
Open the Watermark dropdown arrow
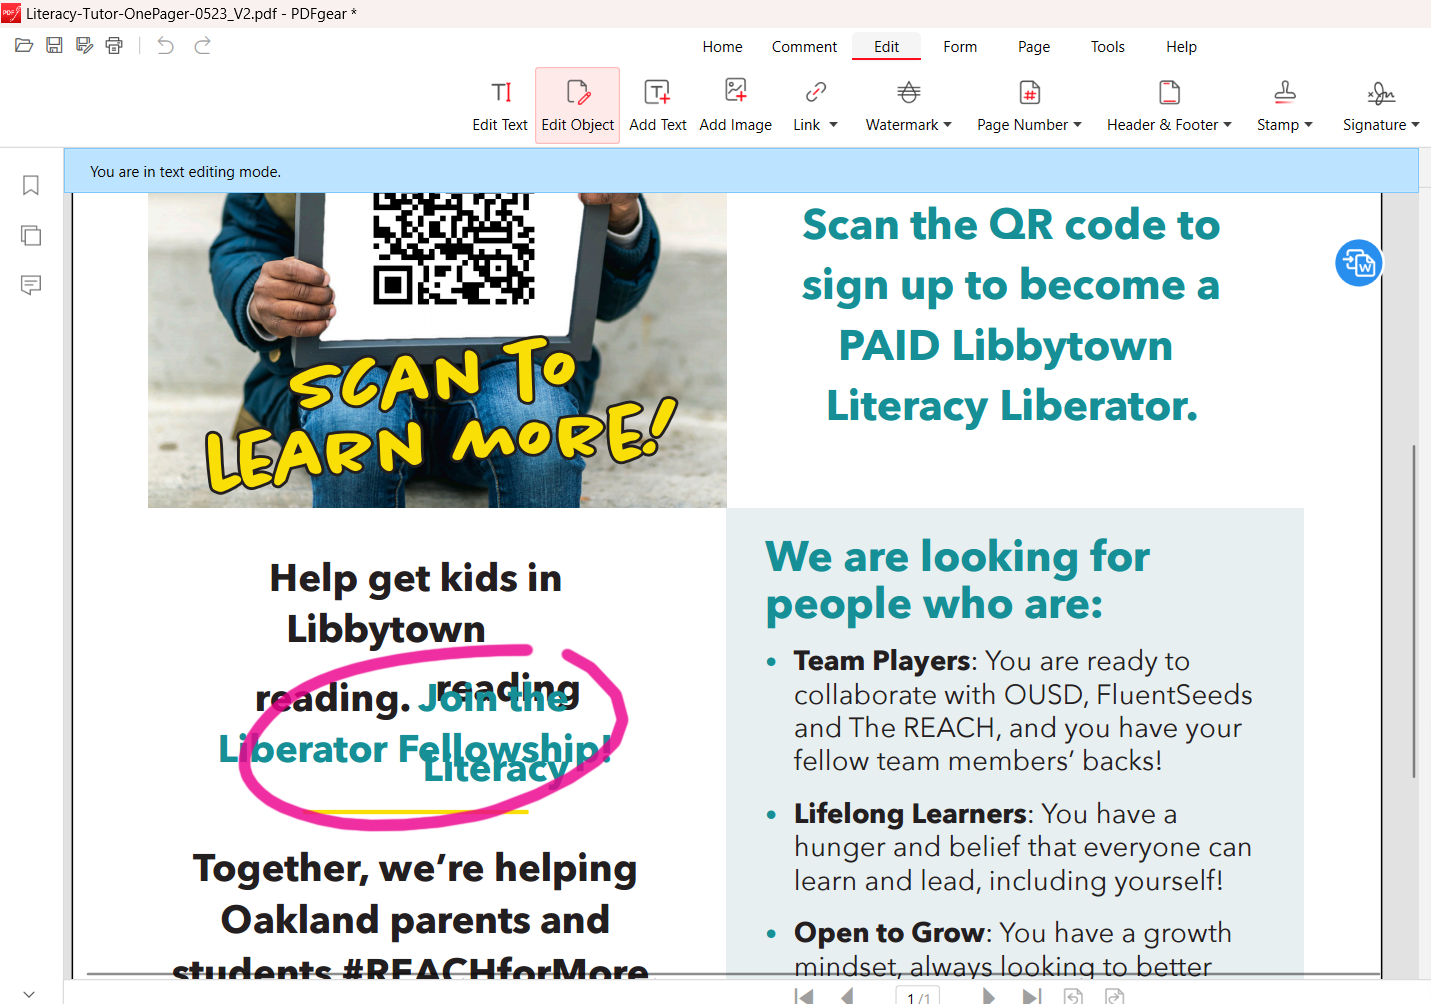(x=947, y=125)
